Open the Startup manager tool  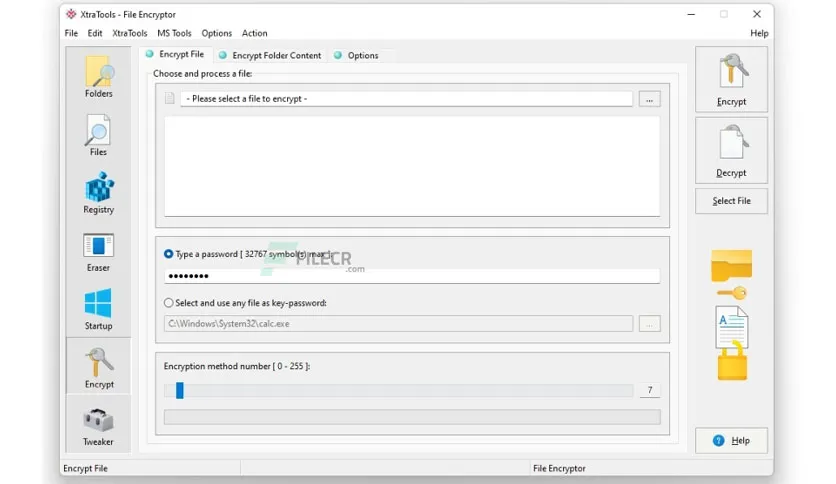pos(99,309)
